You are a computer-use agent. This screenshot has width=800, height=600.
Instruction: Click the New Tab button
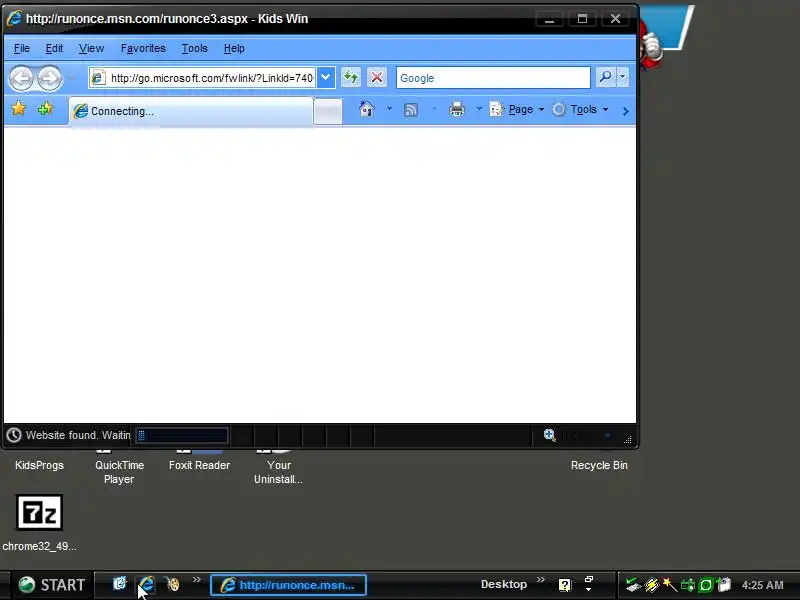(x=328, y=112)
